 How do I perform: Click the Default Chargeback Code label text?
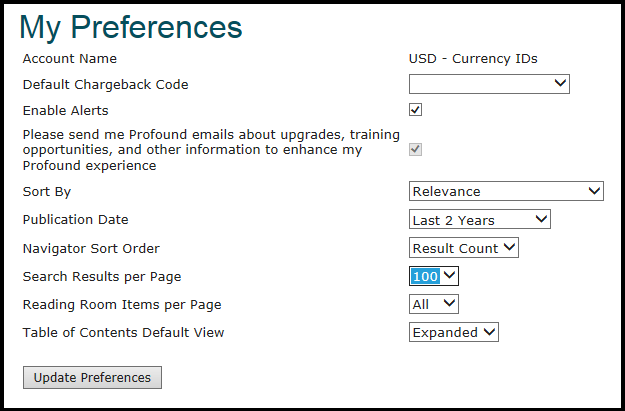click(x=105, y=85)
